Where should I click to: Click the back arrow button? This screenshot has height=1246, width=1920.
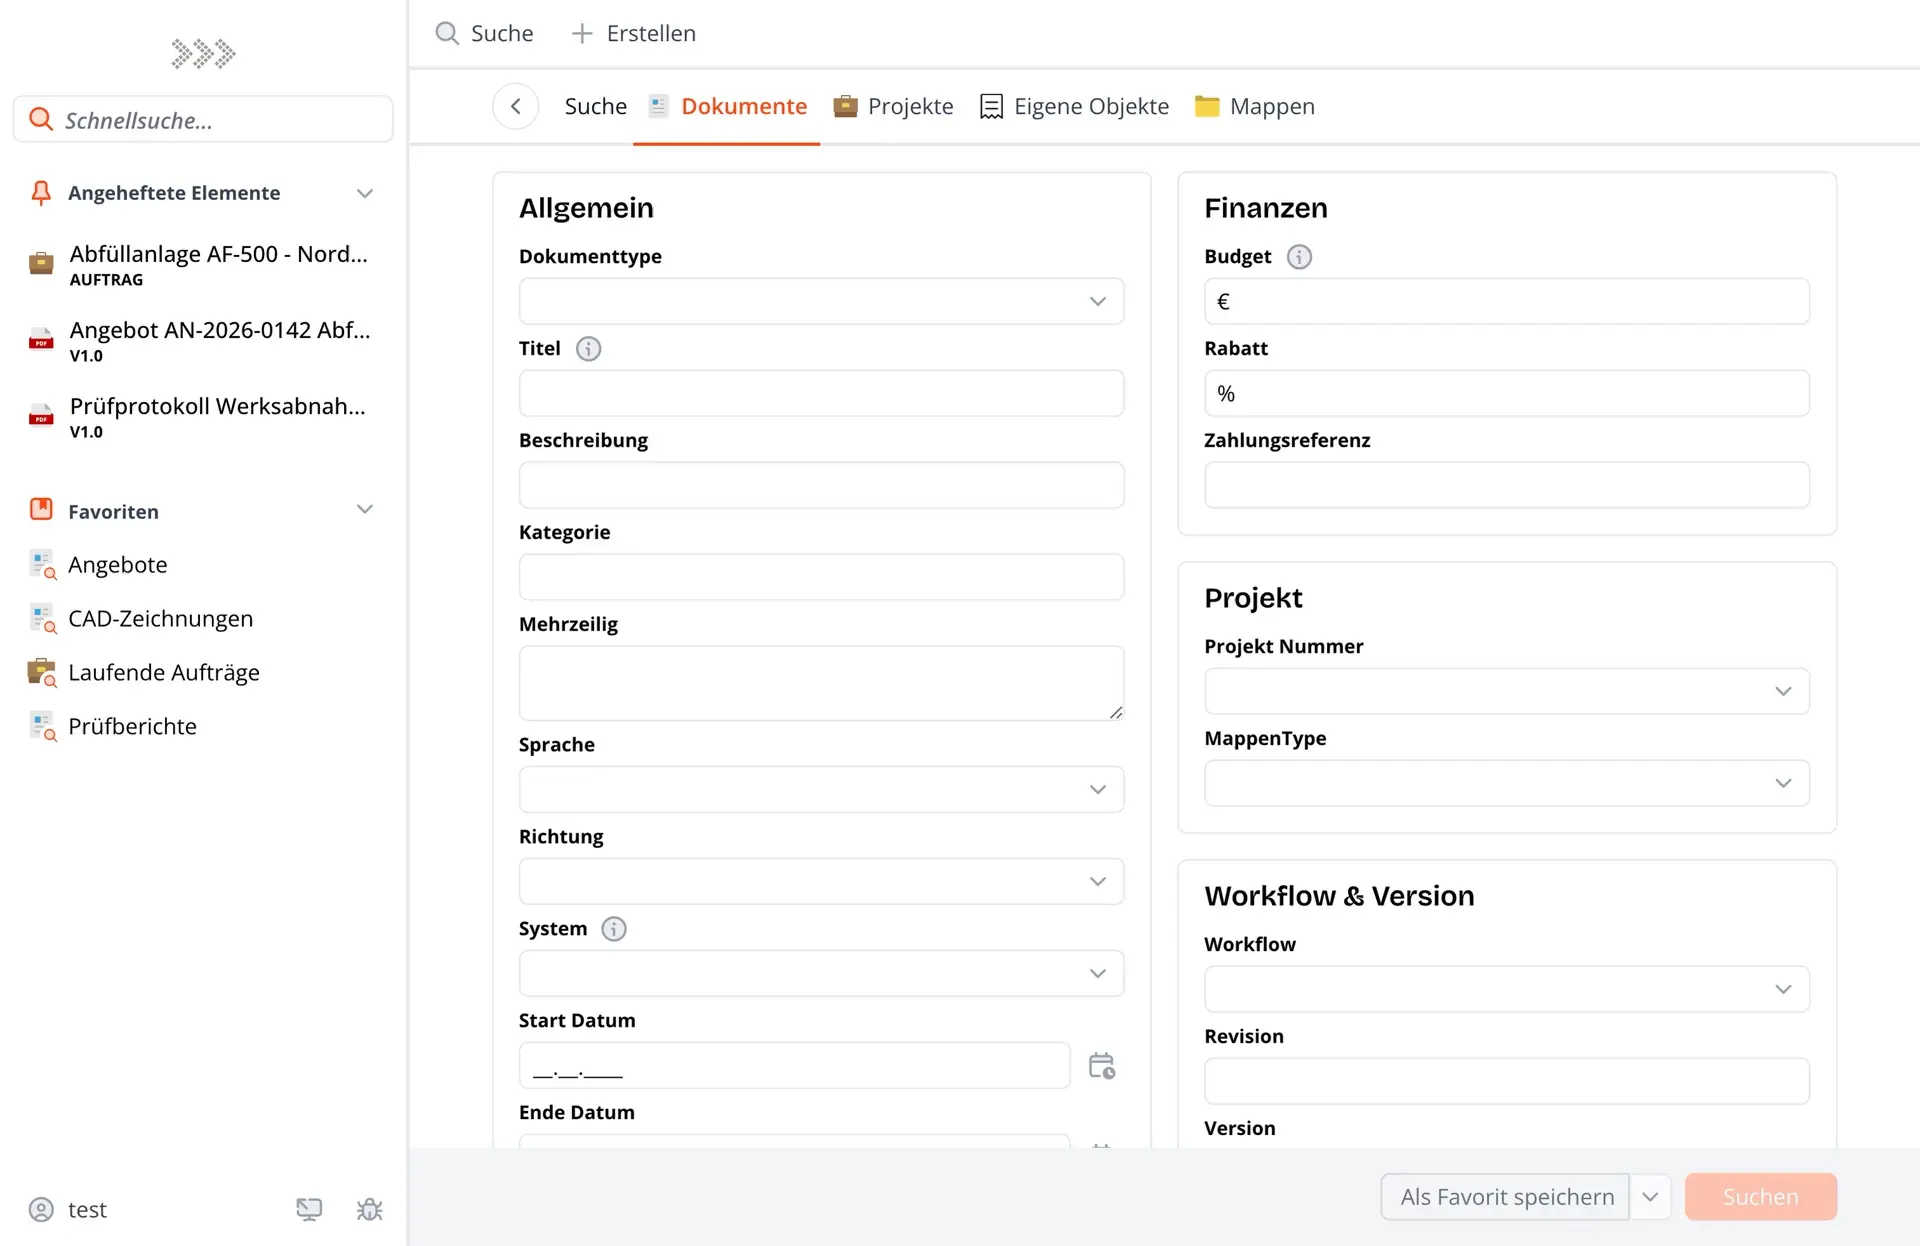(x=516, y=106)
